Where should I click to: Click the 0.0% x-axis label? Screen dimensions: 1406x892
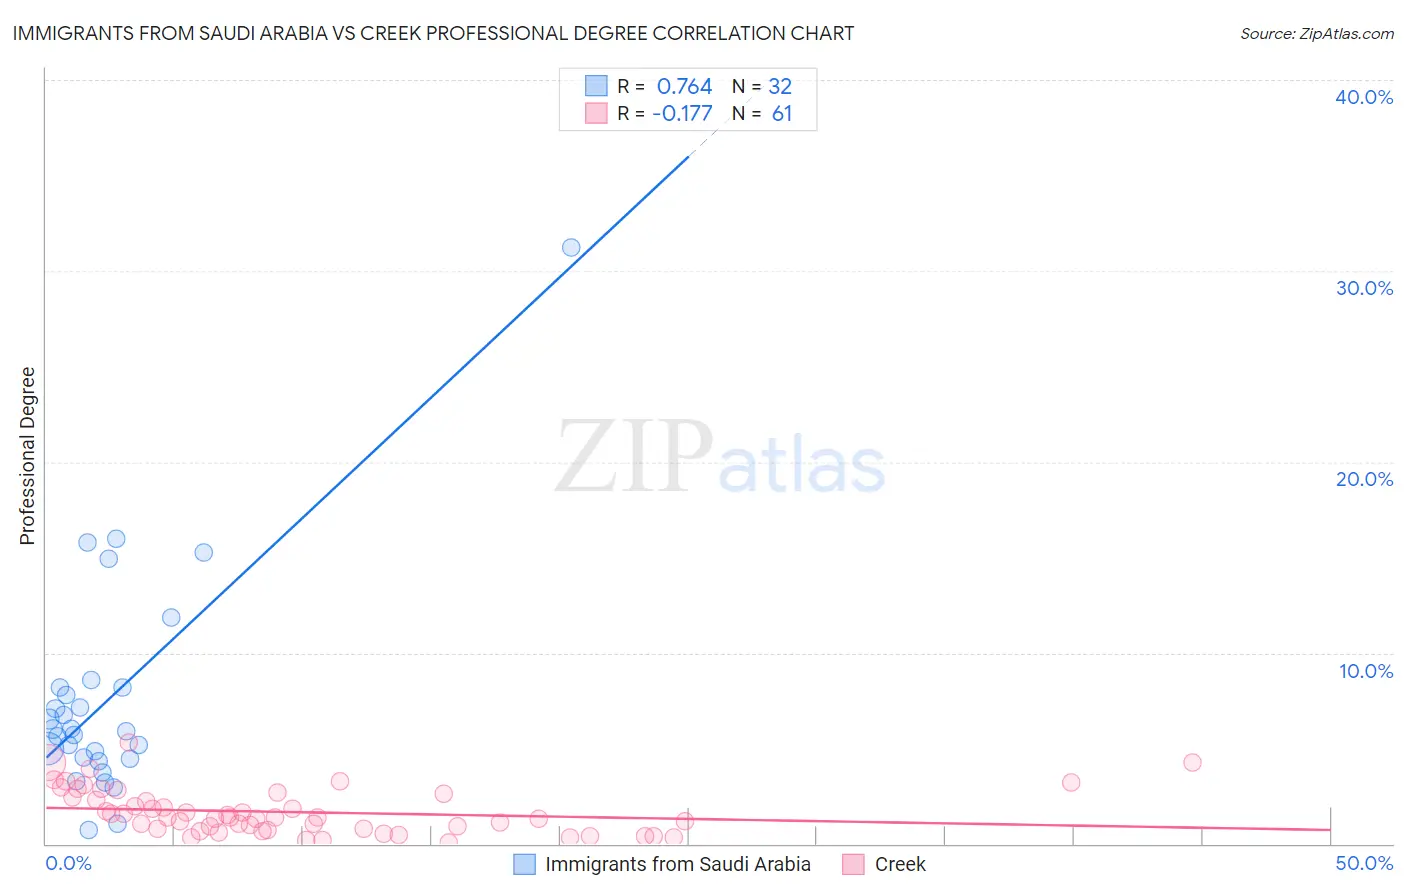pyautogui.click(x=68, y=863)
